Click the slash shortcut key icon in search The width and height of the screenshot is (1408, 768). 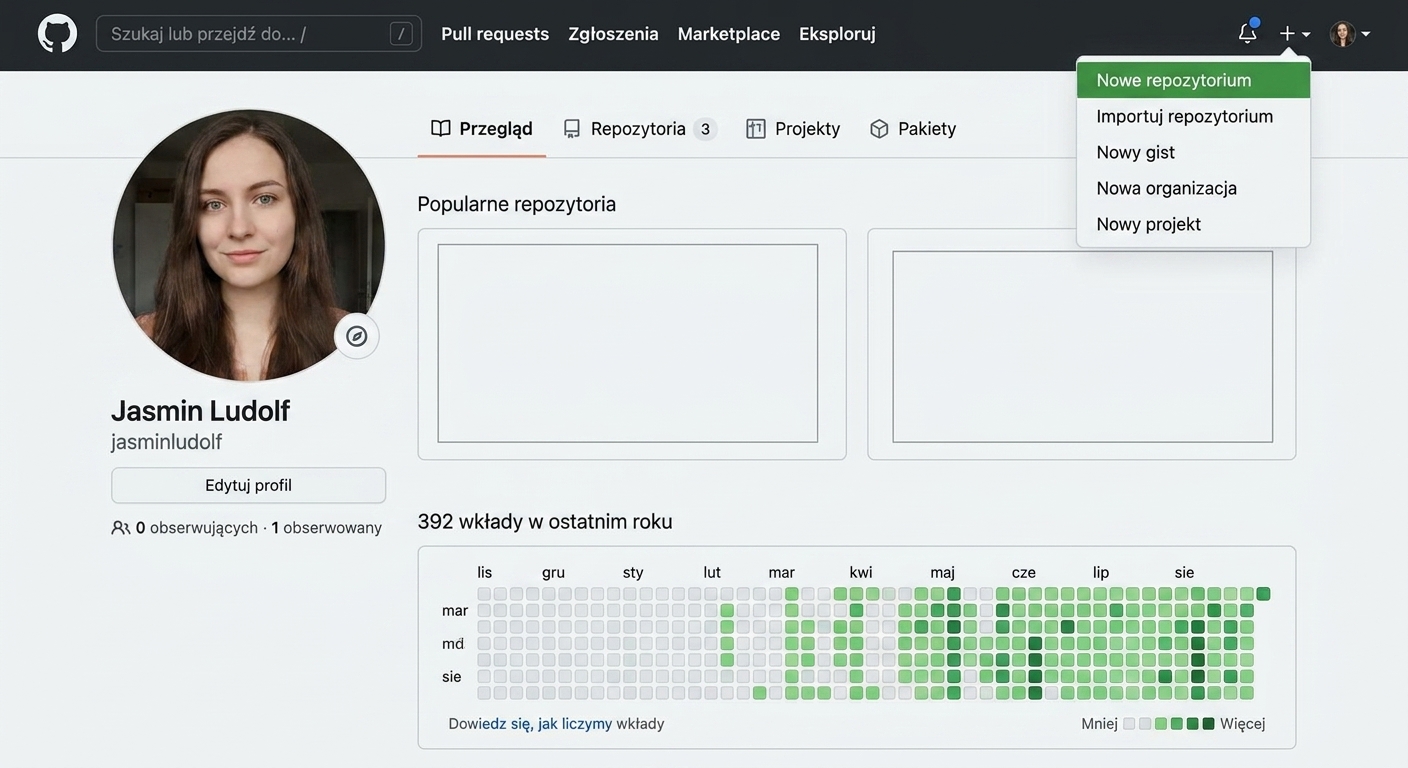point(401,34)
